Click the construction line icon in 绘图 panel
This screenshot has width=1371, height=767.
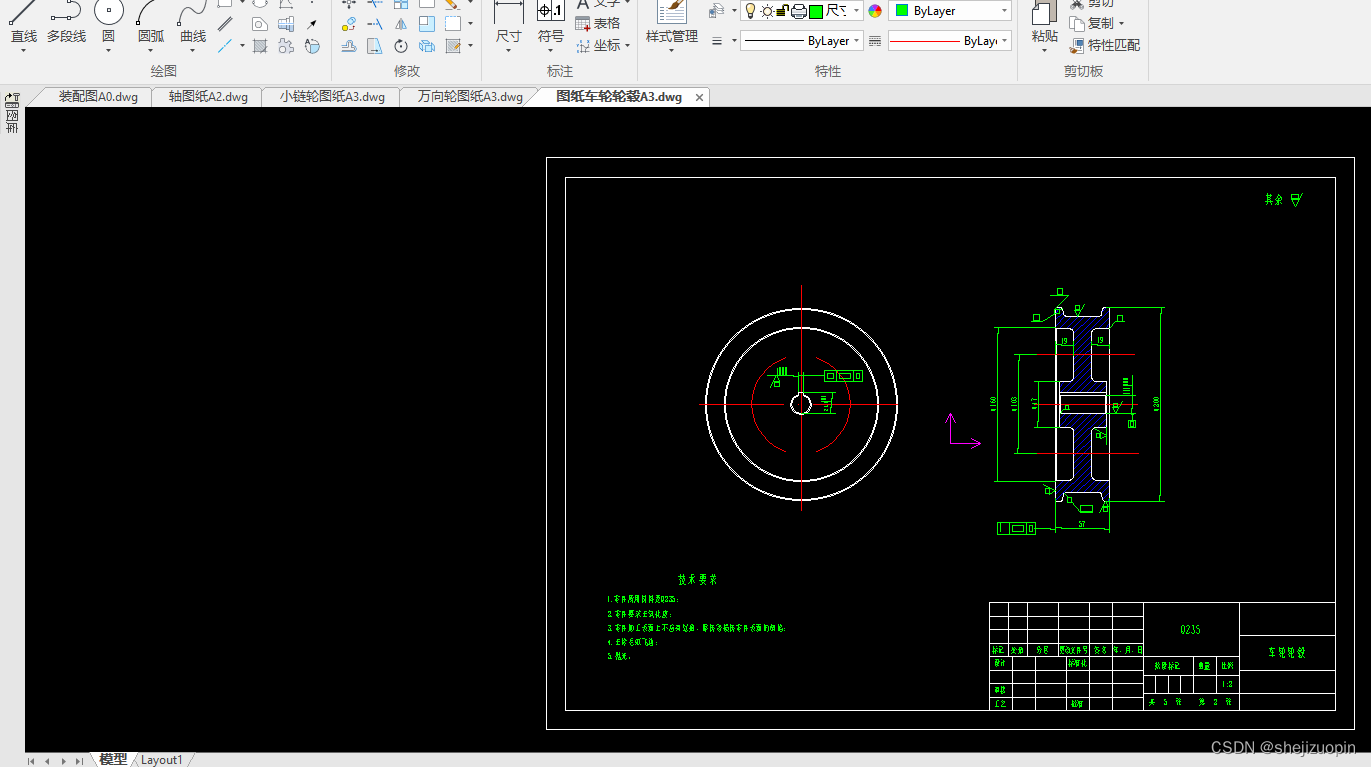[225, 46]
